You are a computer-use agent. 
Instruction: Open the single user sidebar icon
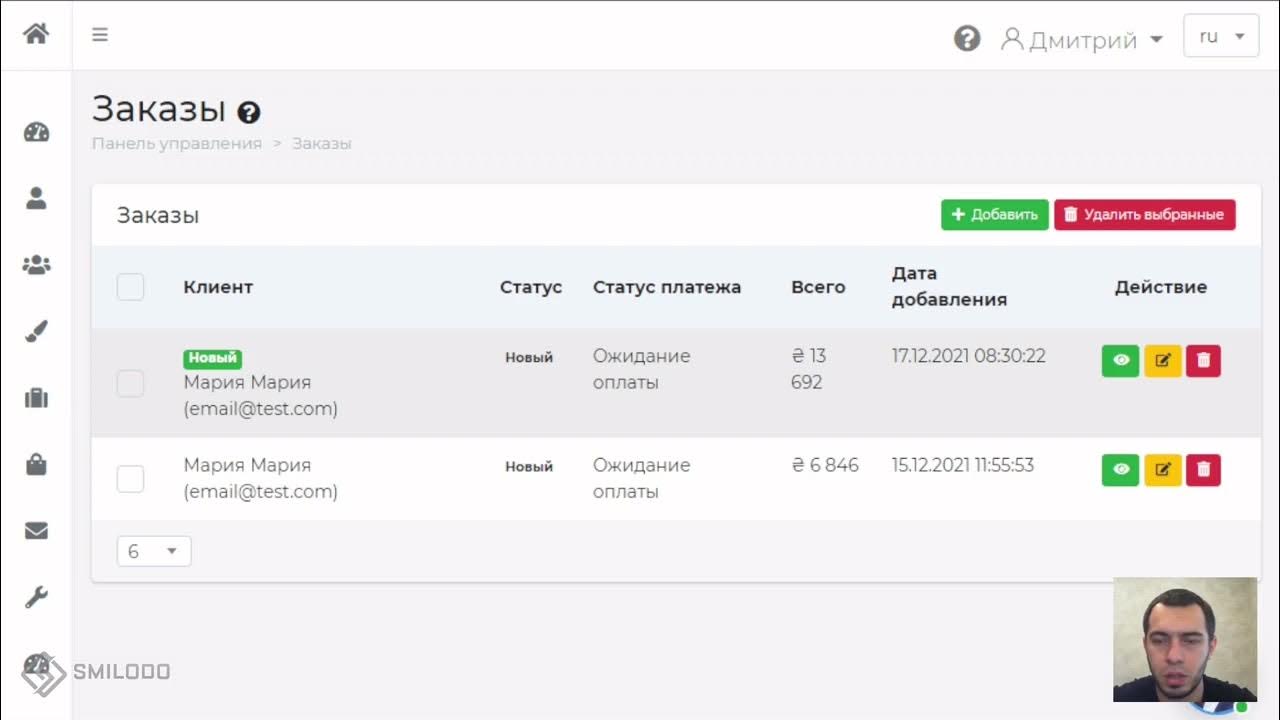36,198
